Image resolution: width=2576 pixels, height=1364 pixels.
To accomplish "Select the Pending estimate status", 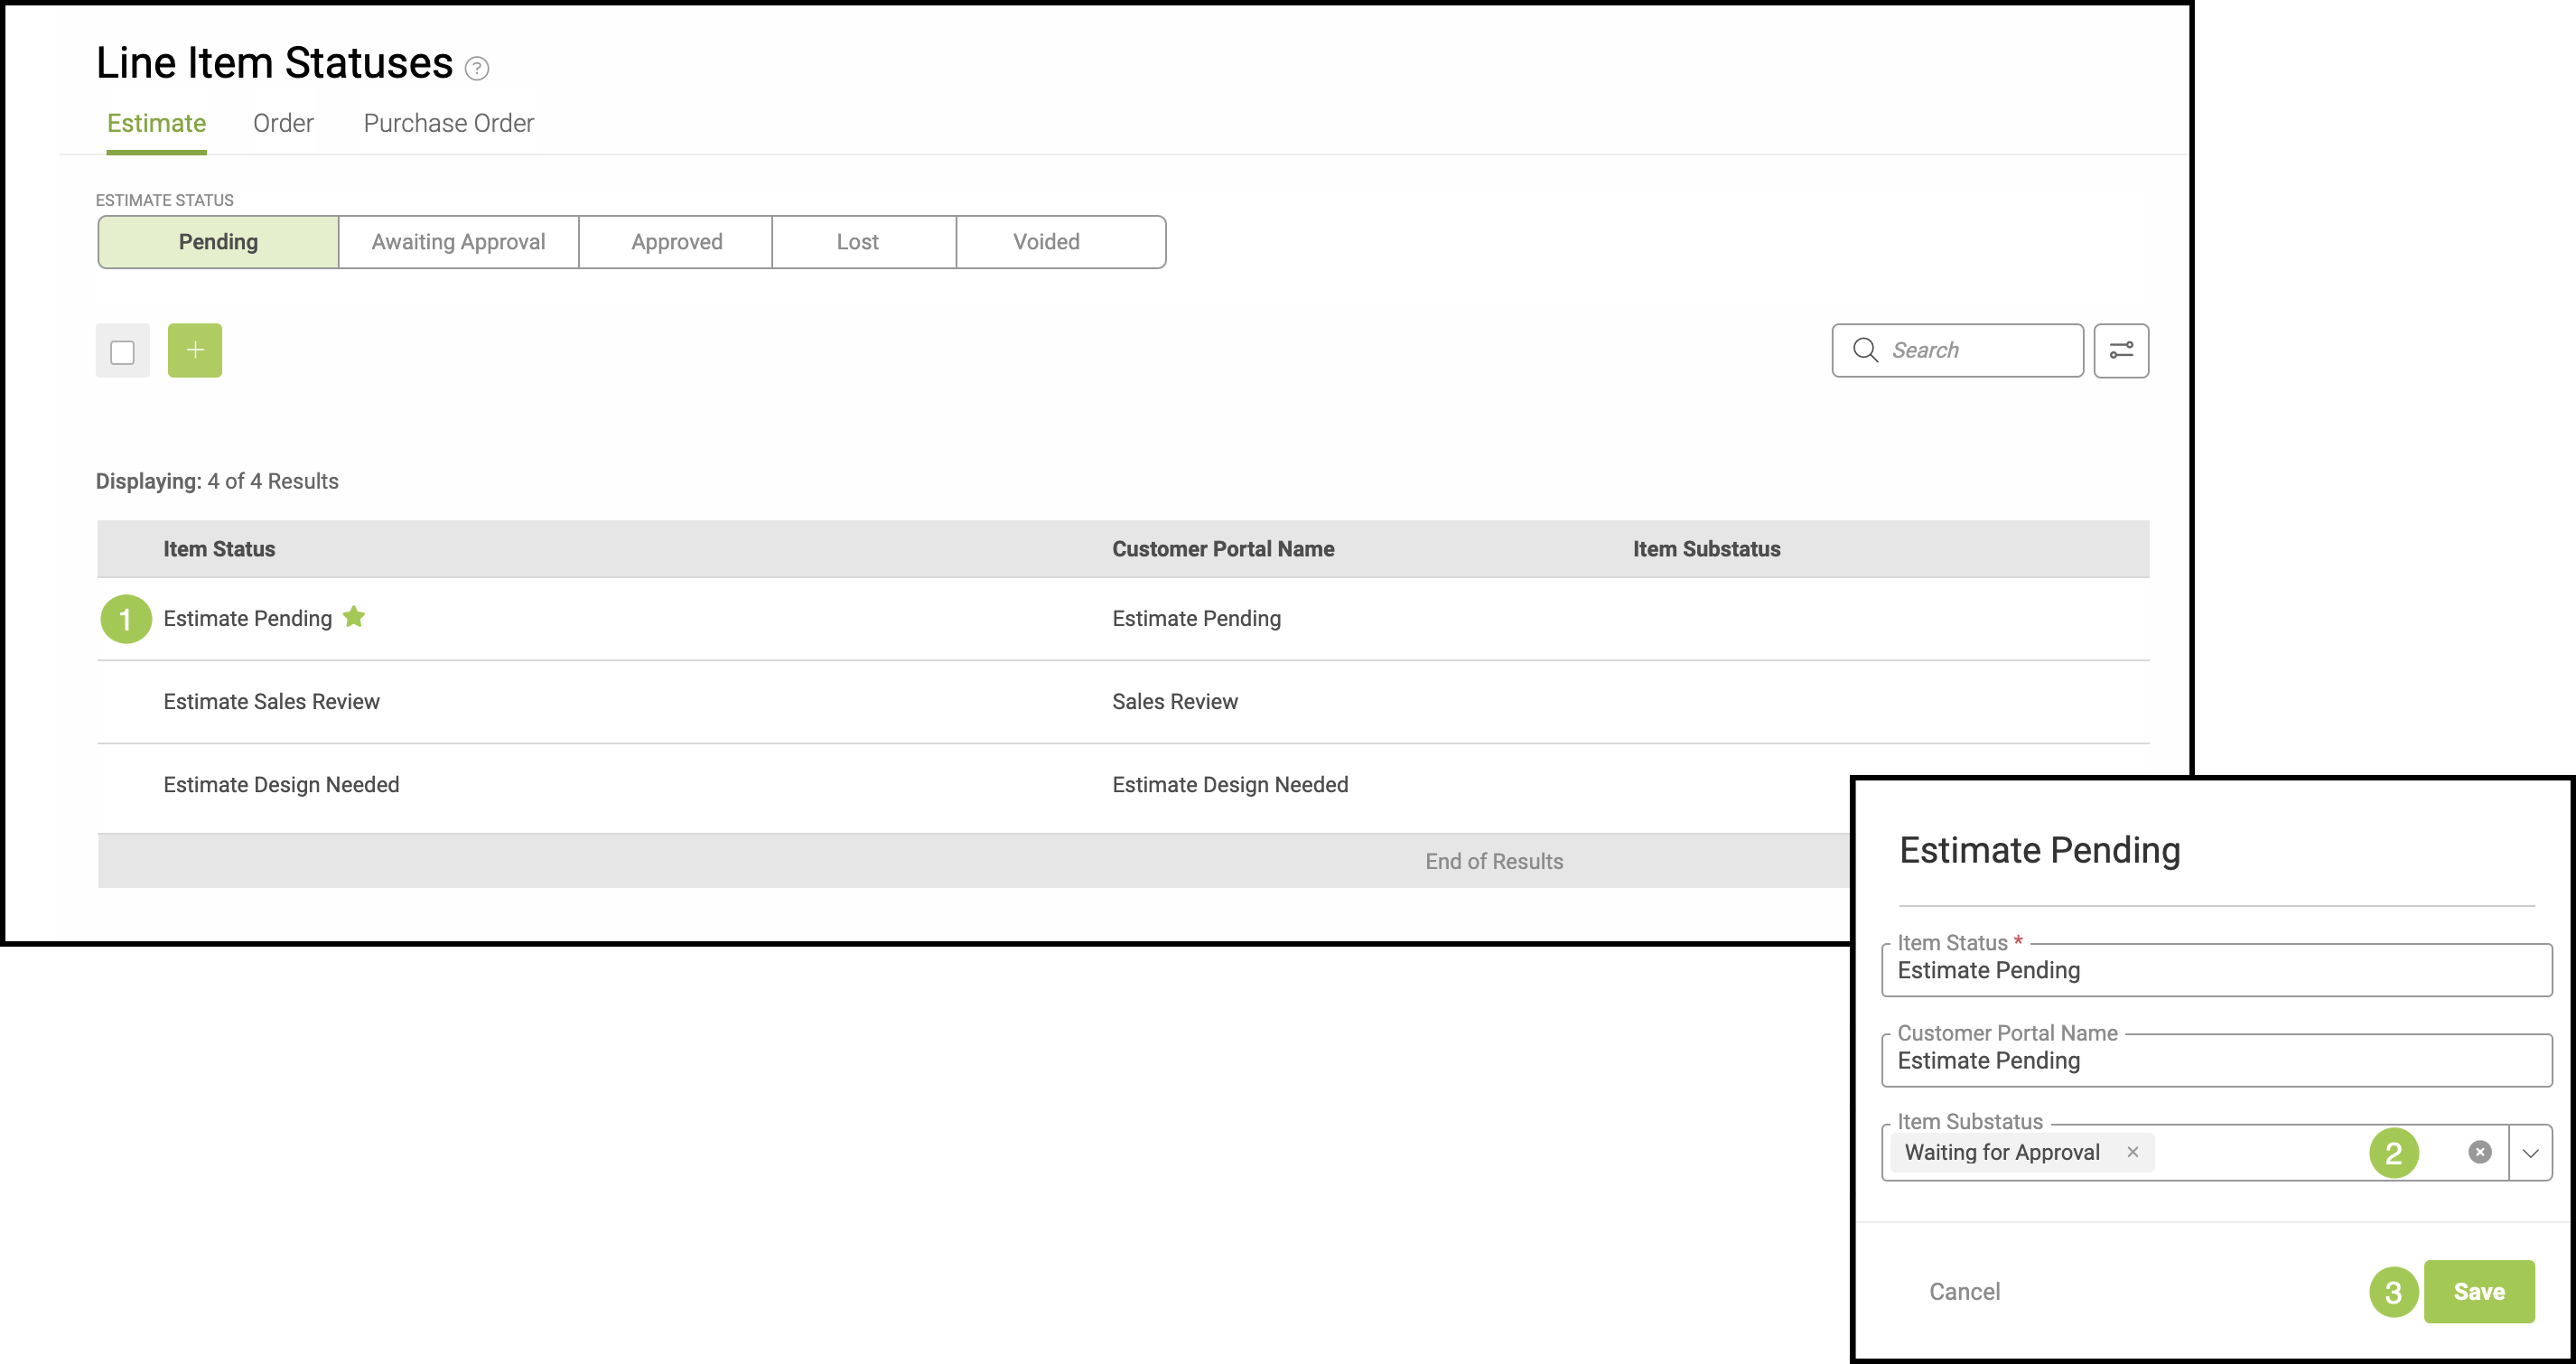I will point(218,242).
